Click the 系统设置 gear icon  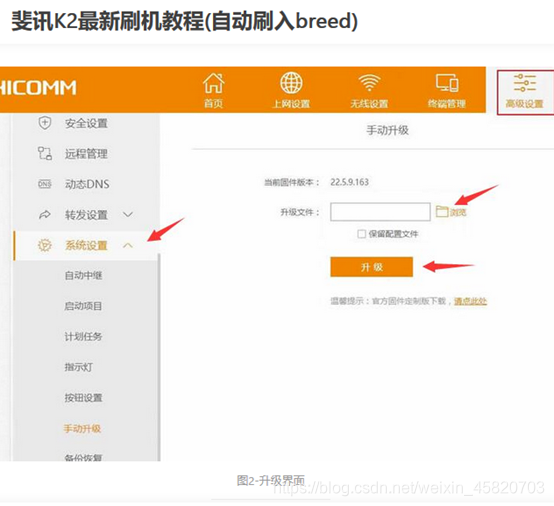[x=45, y=245]
